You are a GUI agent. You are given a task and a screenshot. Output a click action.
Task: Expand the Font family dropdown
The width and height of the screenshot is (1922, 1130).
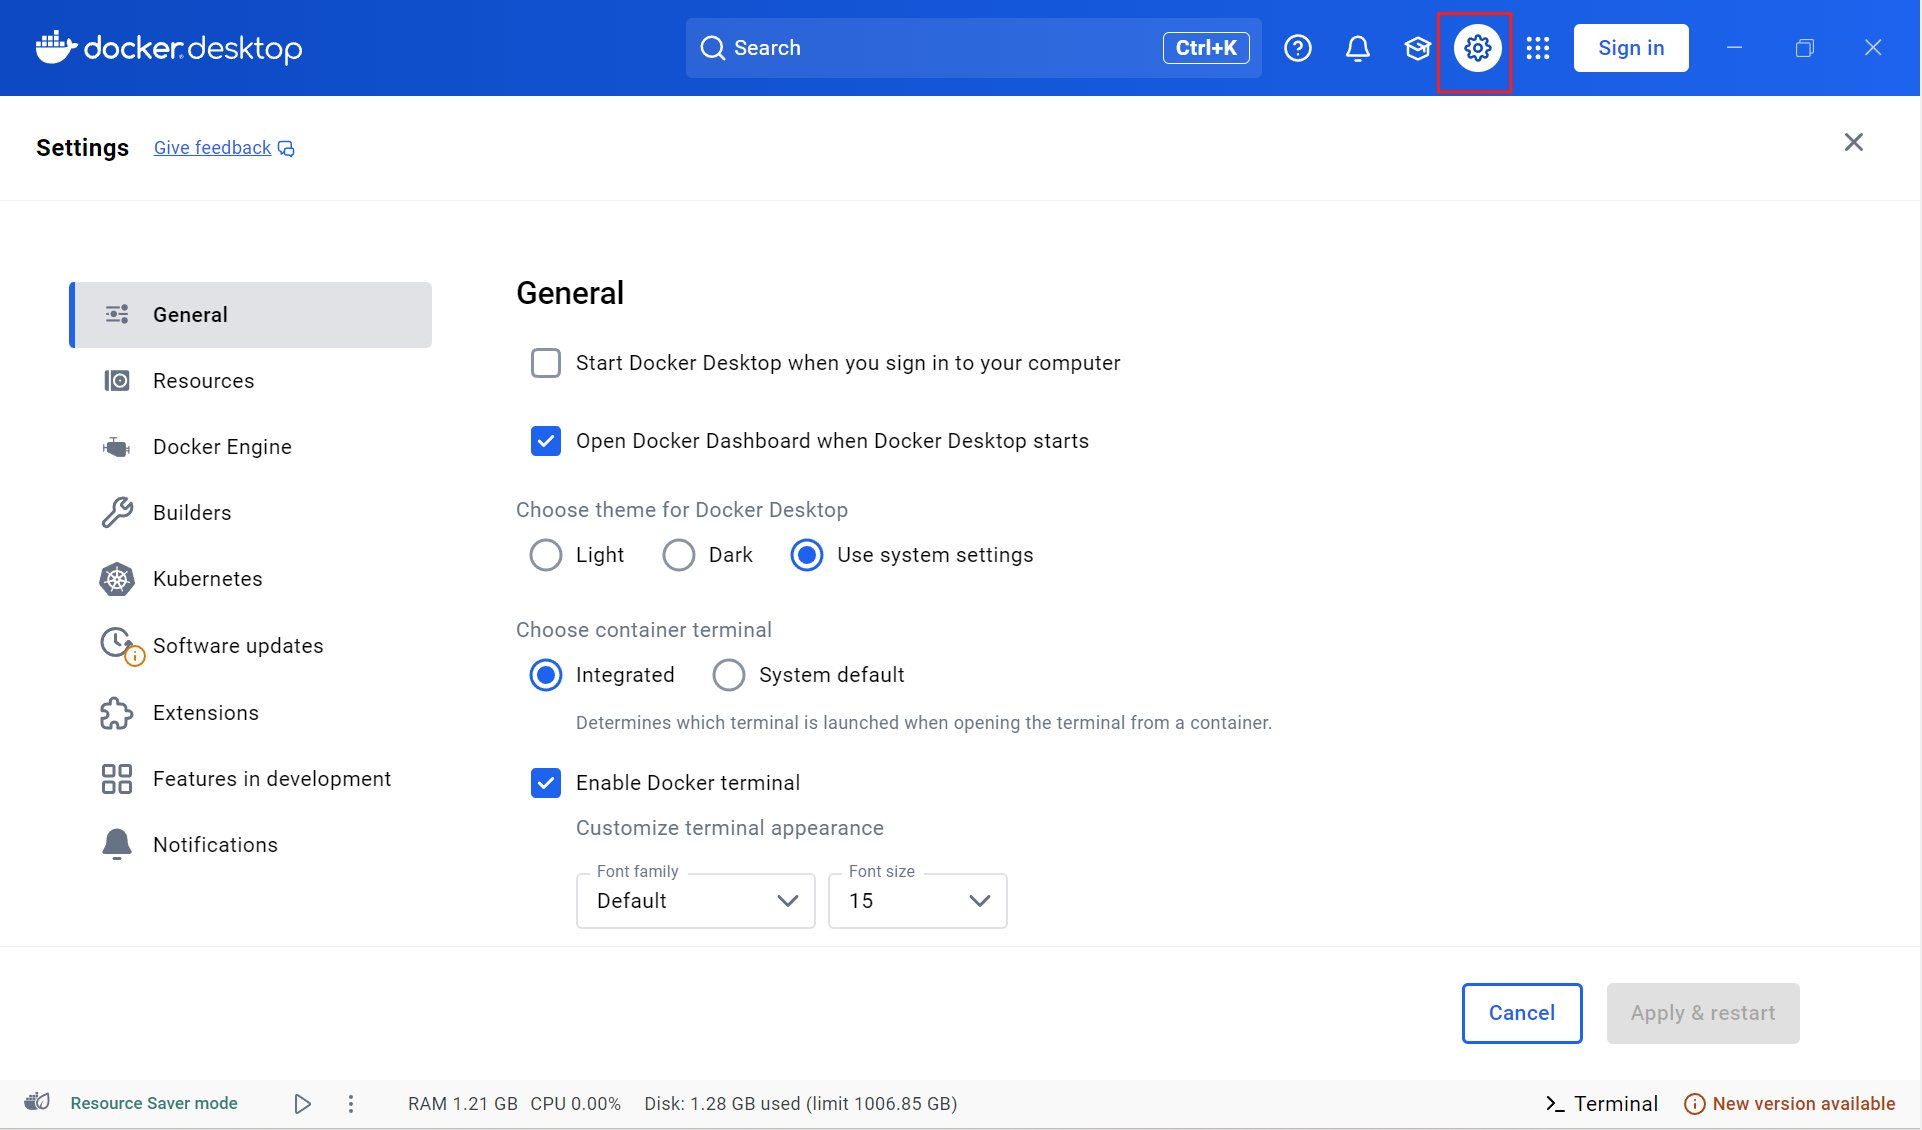point(696,901)
